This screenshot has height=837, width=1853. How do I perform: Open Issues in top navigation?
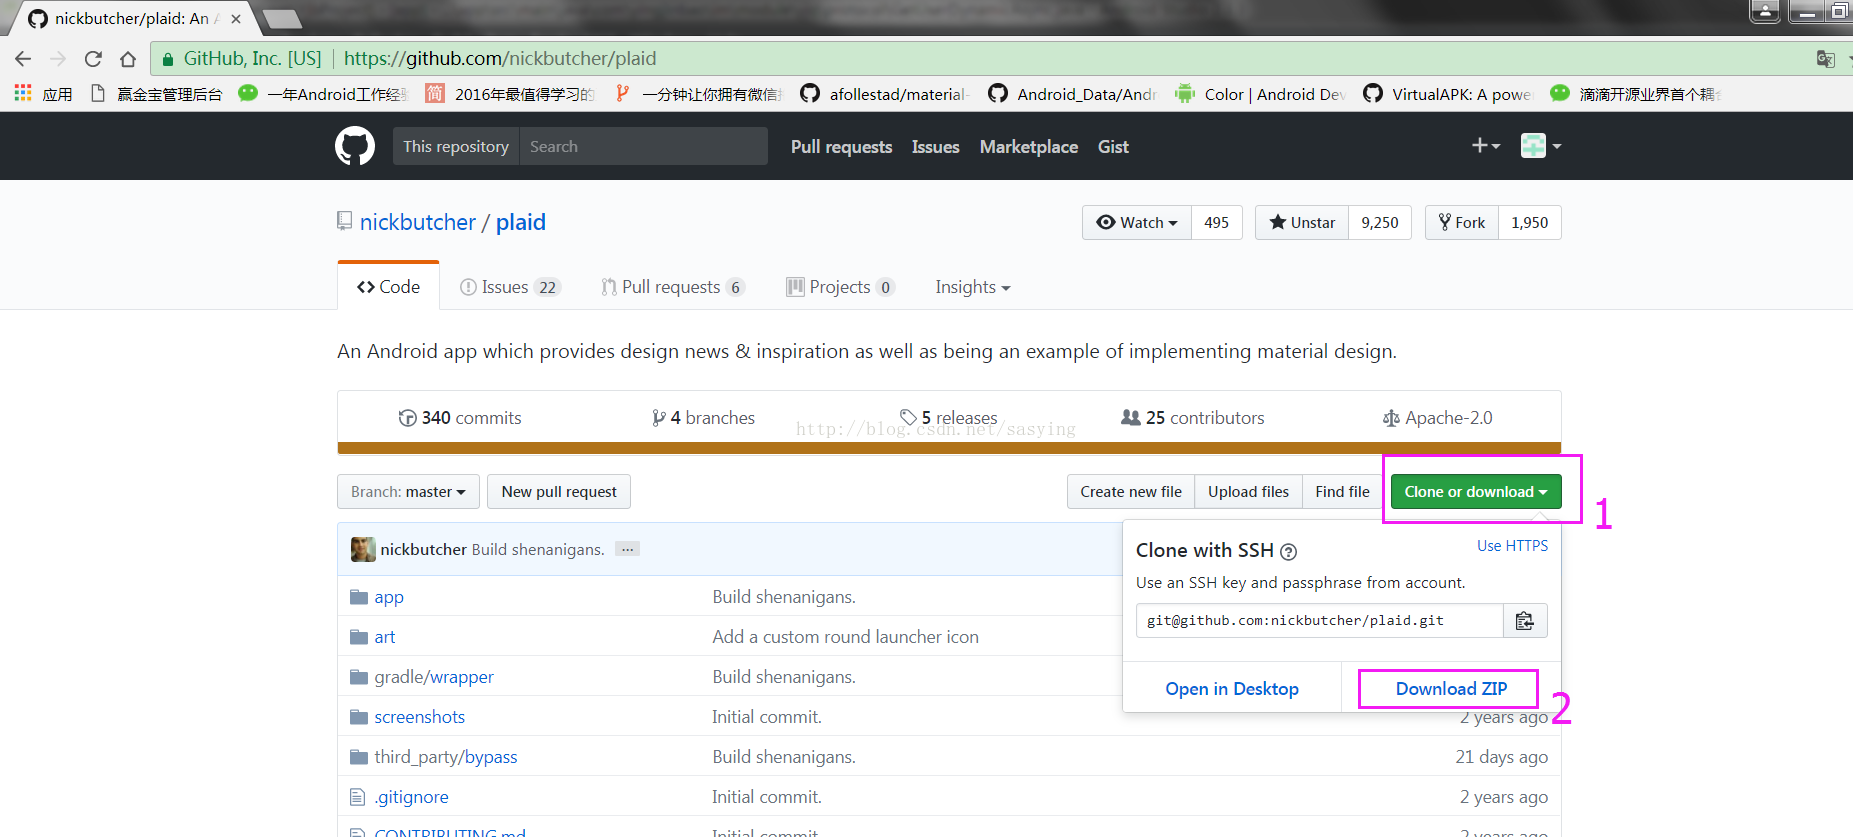(x=935, y=147)
